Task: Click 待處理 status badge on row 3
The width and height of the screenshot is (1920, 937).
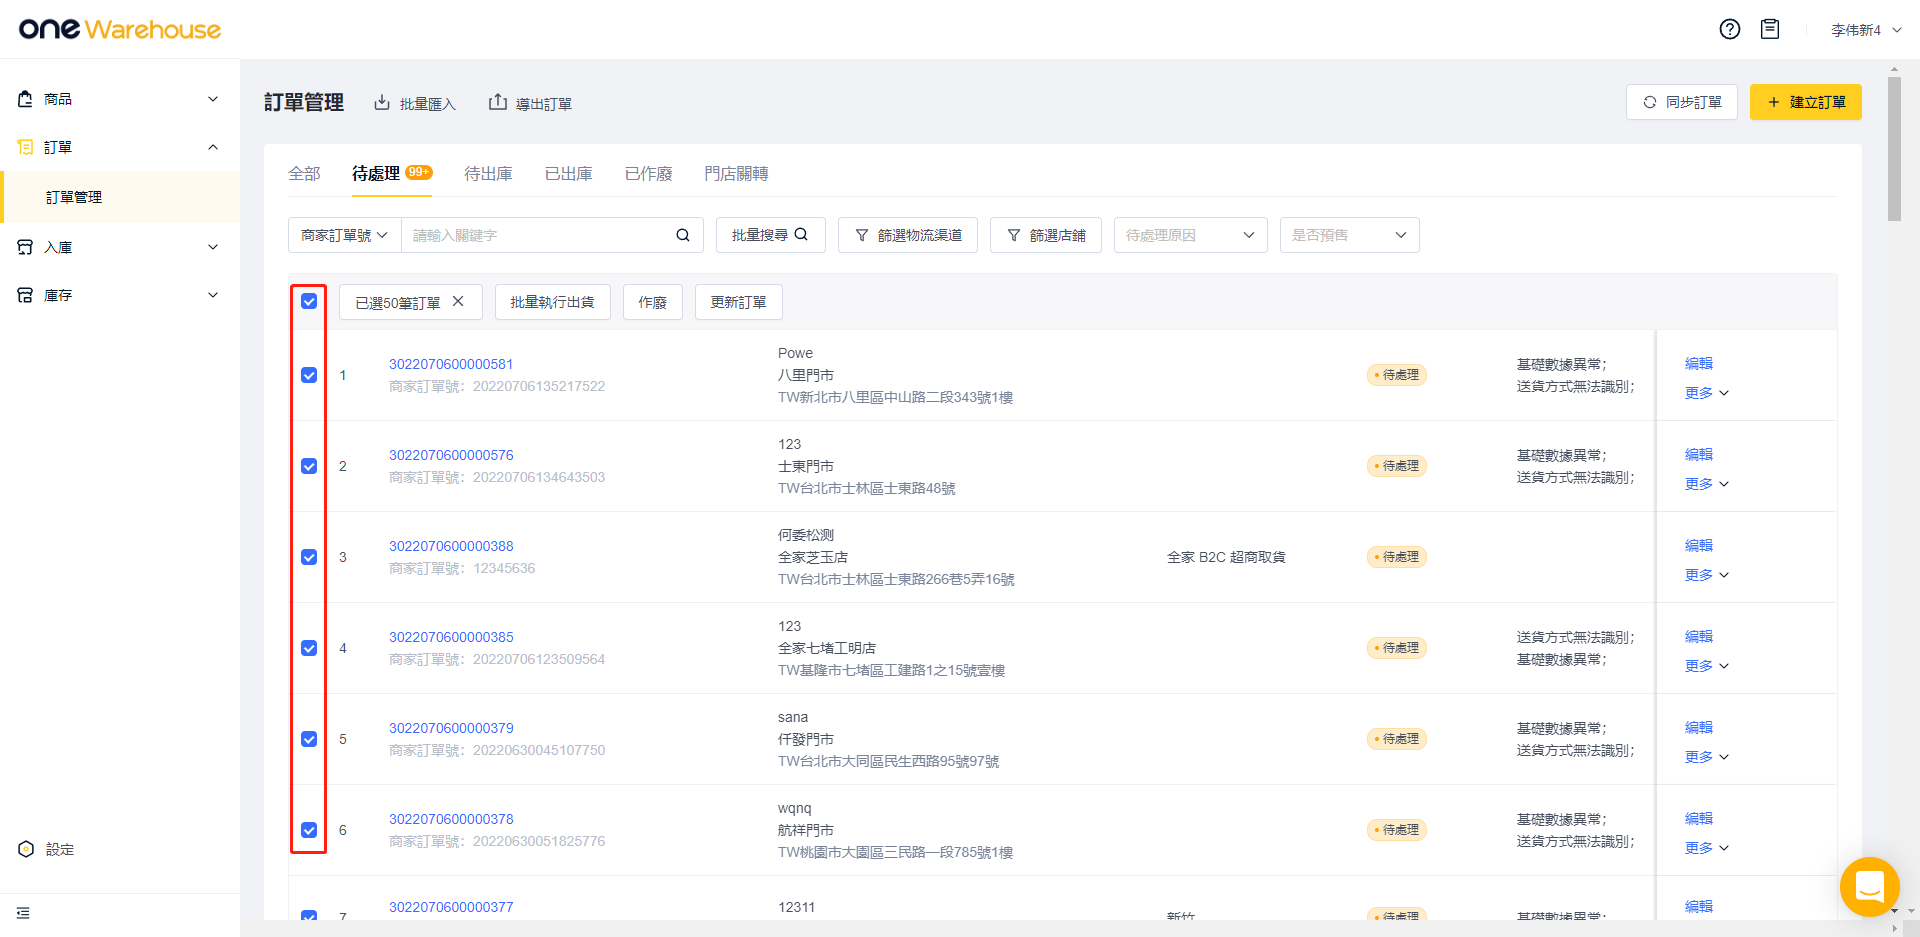Action: click(1396, 557)
